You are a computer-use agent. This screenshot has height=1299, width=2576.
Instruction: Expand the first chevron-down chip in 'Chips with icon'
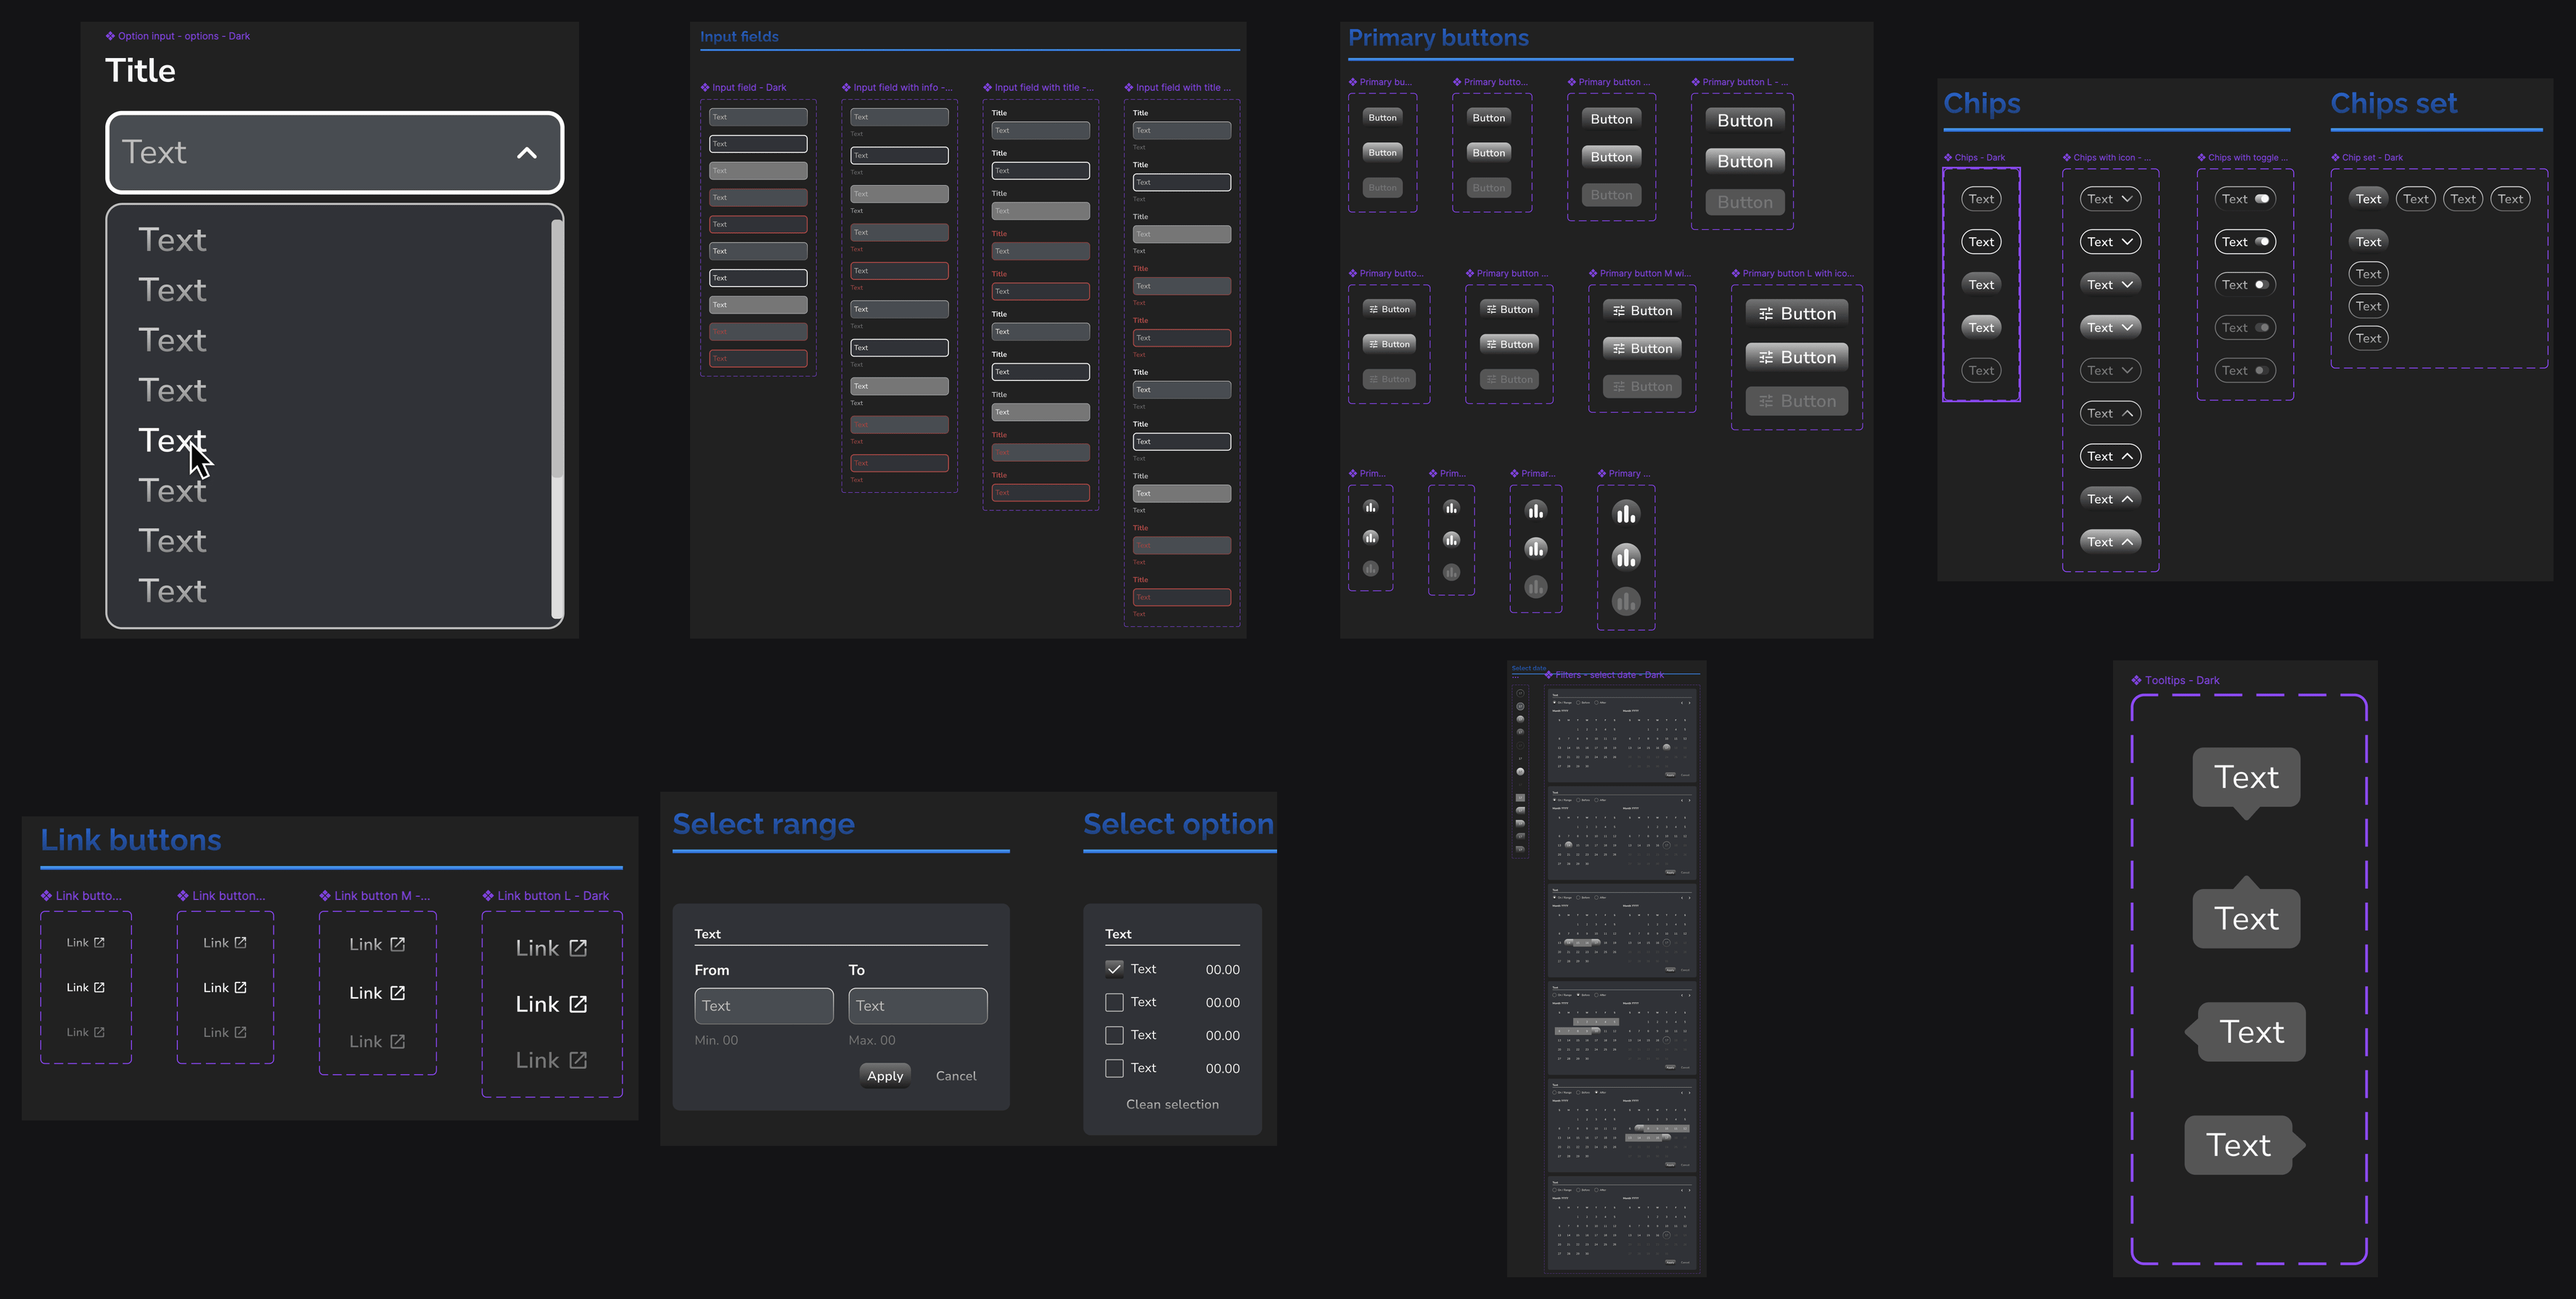pyautogui.click(x=2110, y=199)
